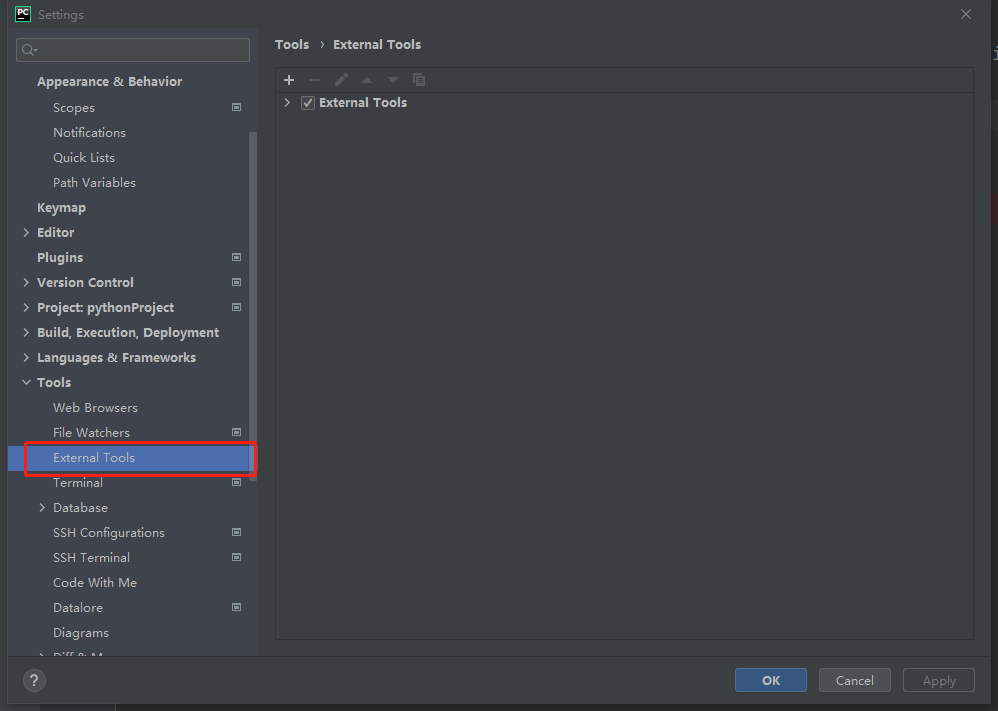Select Path Variables settings
The height and width of the screenshot is (711, 998).
94,183
